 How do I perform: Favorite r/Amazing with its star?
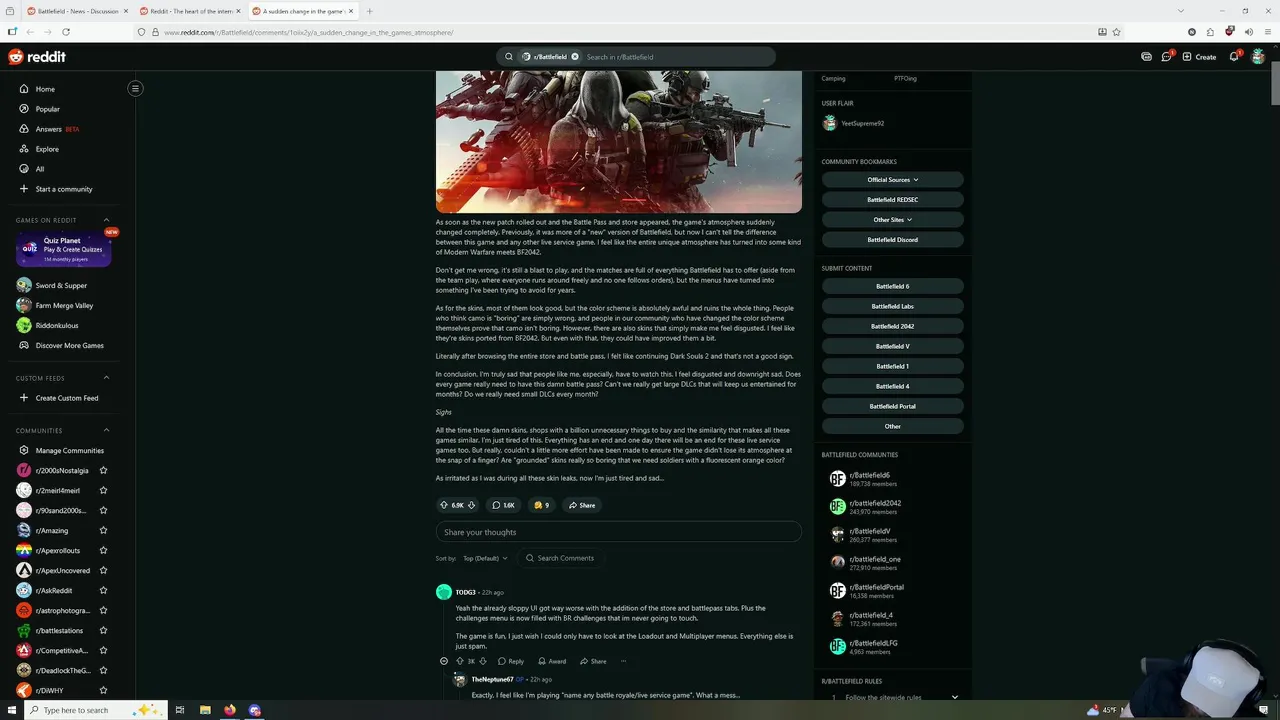tap(103, 530)
